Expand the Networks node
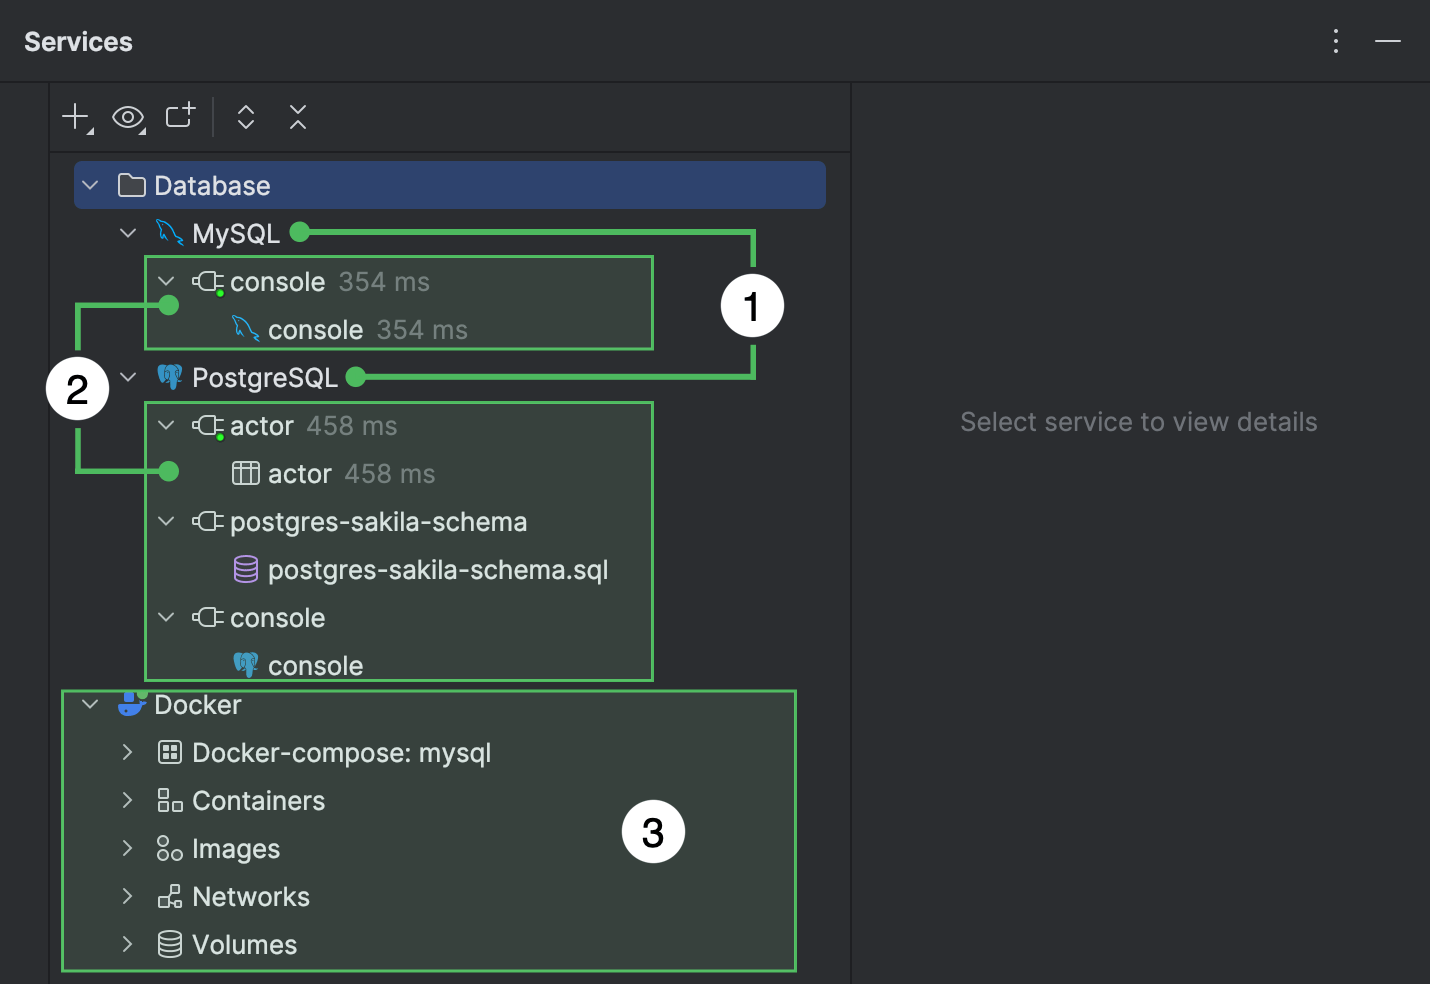This screenshot has width=1430, height=984. (x=127, y=896)
